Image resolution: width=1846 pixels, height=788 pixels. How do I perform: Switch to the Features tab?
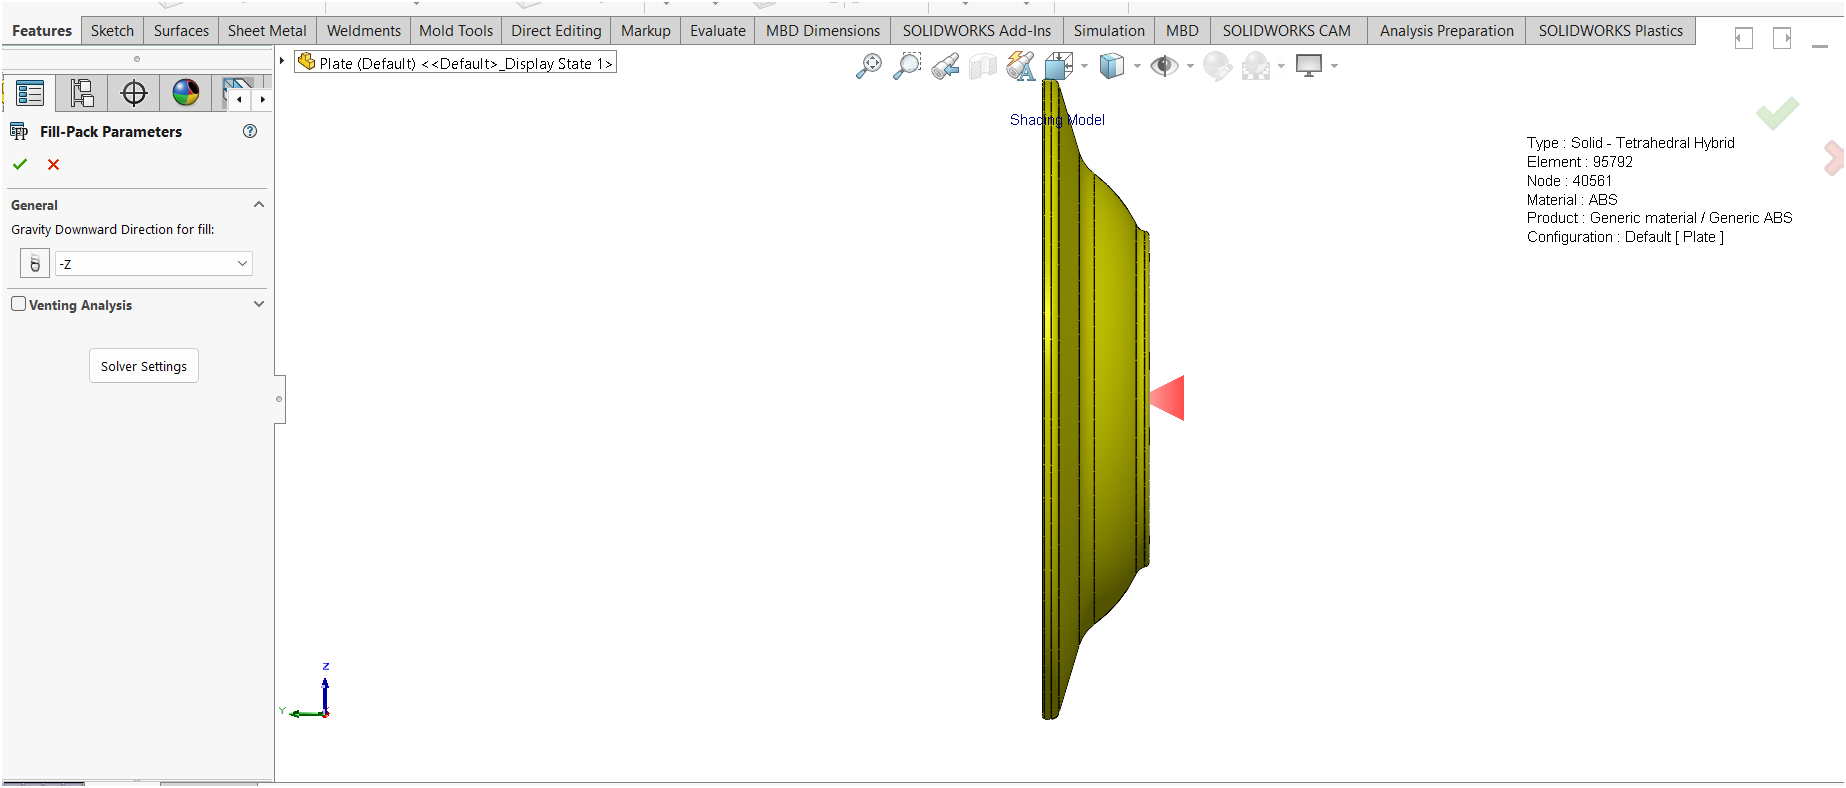(42, 31)
